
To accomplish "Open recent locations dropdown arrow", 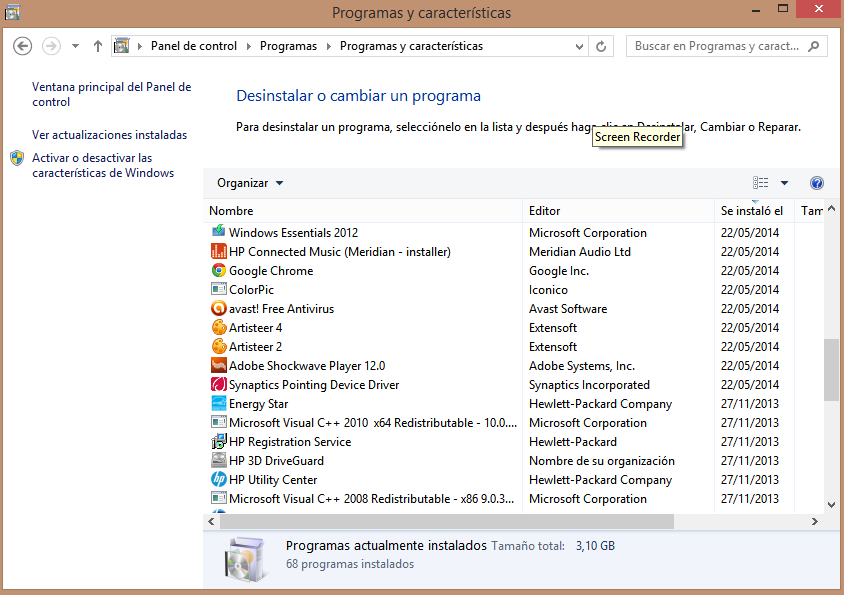I will tap(75, 46).
